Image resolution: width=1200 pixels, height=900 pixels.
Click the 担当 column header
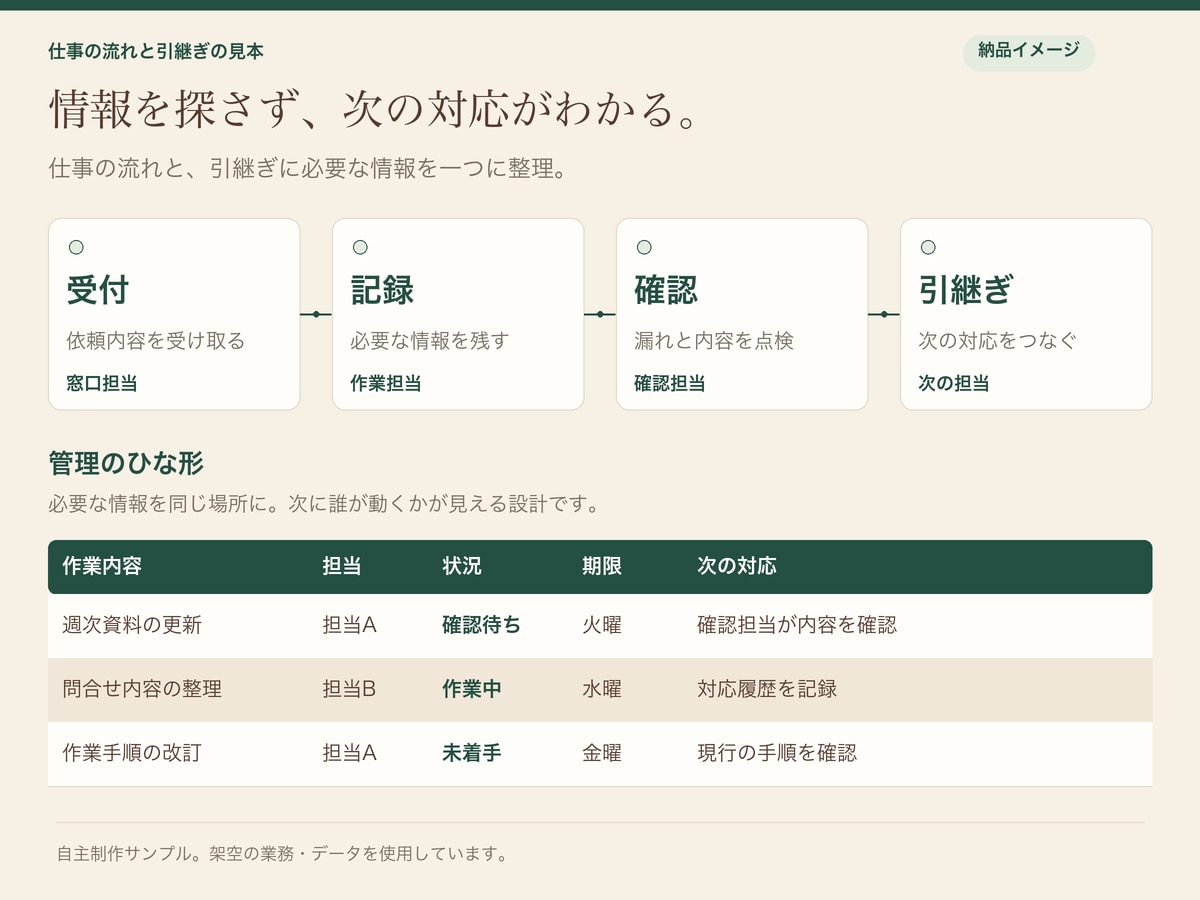click(342, 566)
